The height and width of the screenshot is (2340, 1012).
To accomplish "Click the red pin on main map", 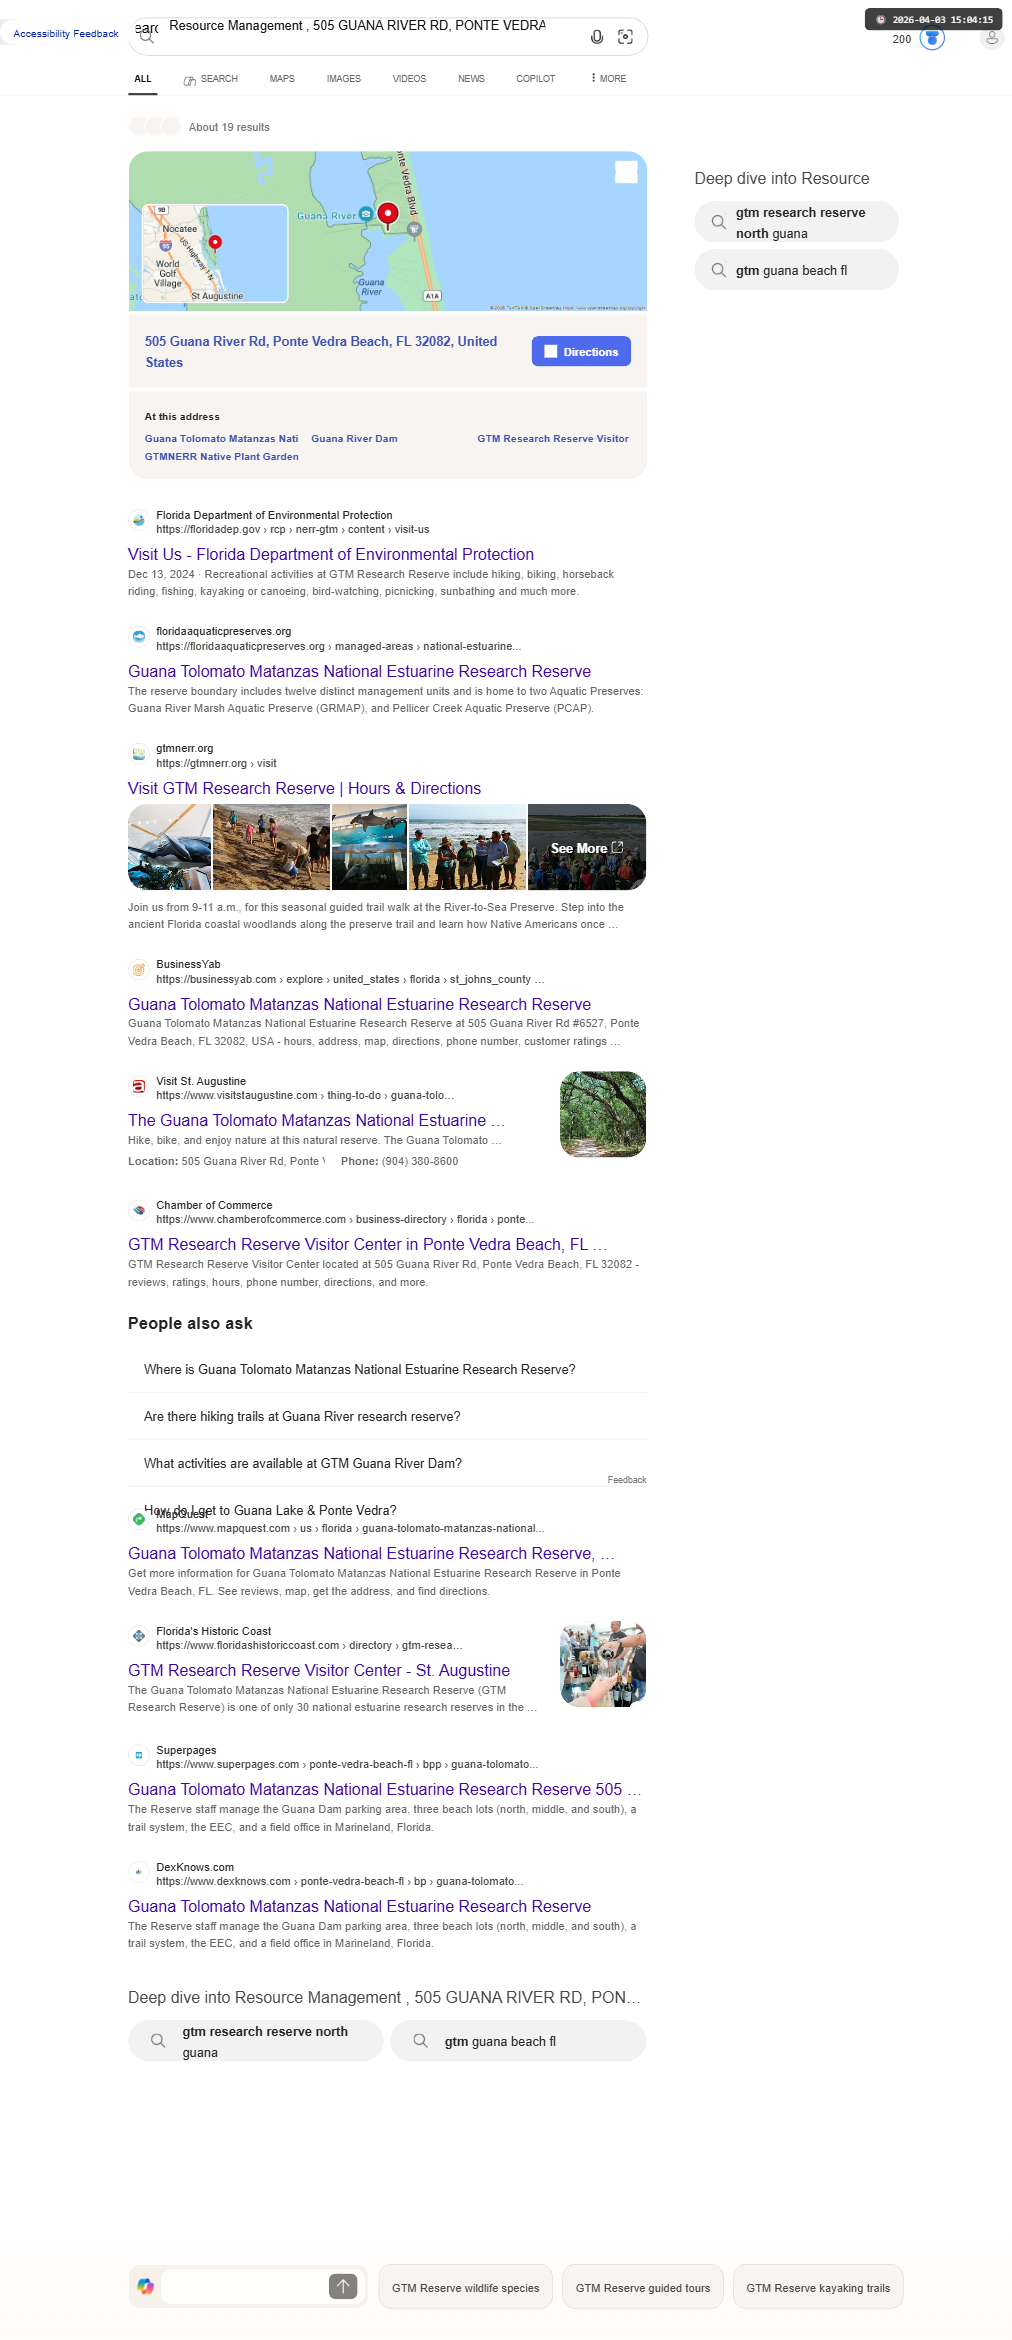I will coord(388,213).
